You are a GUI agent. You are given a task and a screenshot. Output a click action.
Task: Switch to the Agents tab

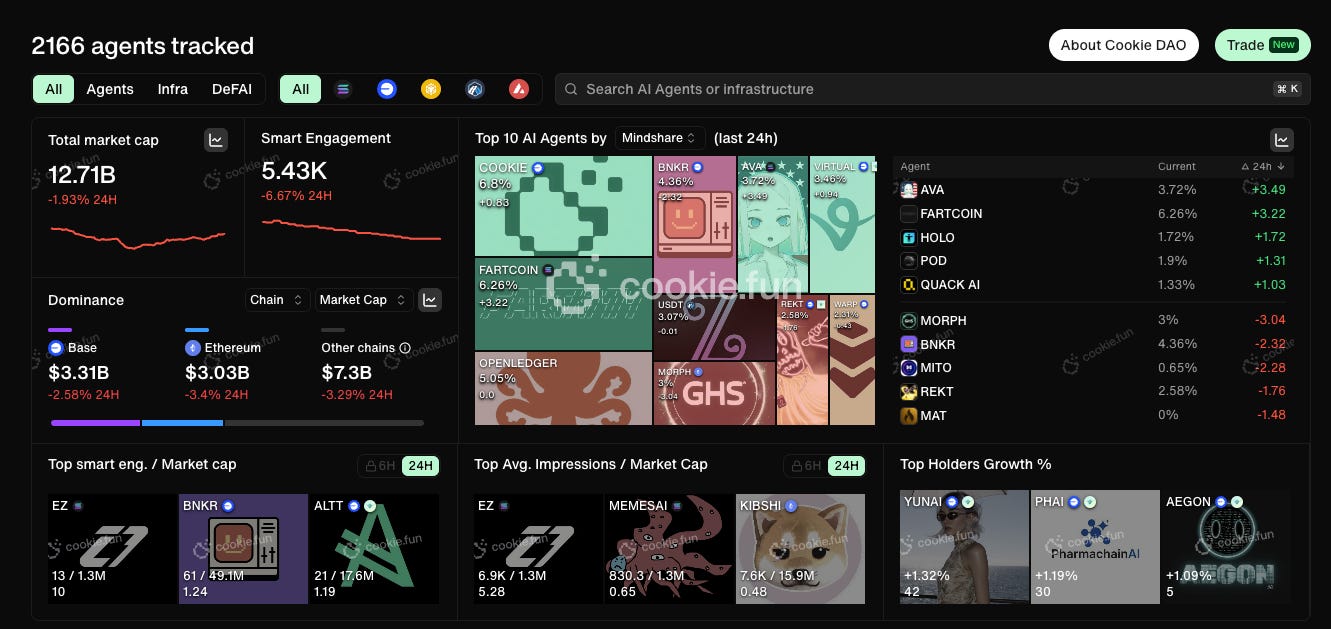[x=110, y=89]
